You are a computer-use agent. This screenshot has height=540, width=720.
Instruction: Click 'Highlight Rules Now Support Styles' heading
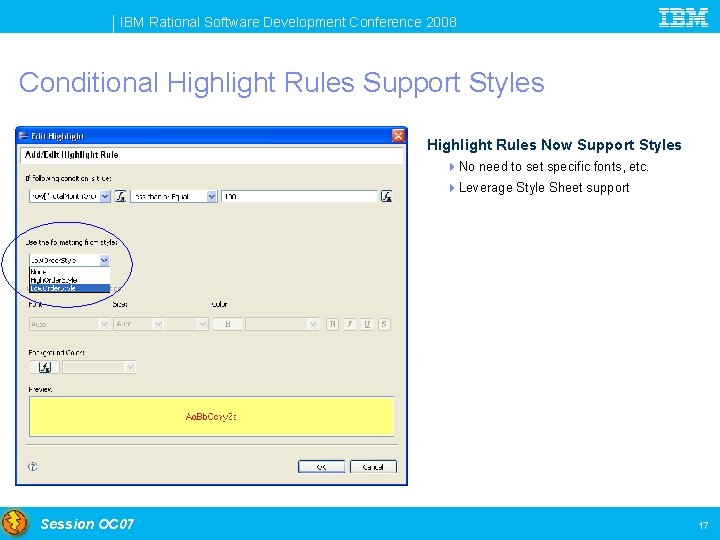tap(554, 145)
